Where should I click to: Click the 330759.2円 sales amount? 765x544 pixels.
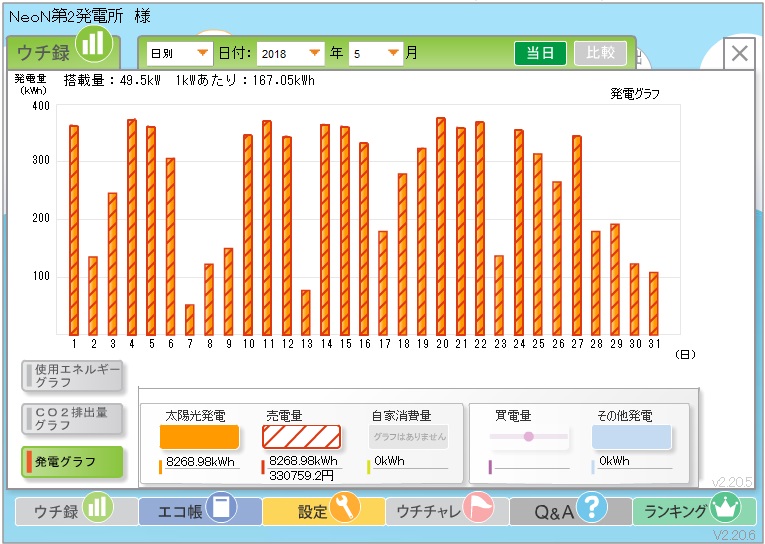301,475
